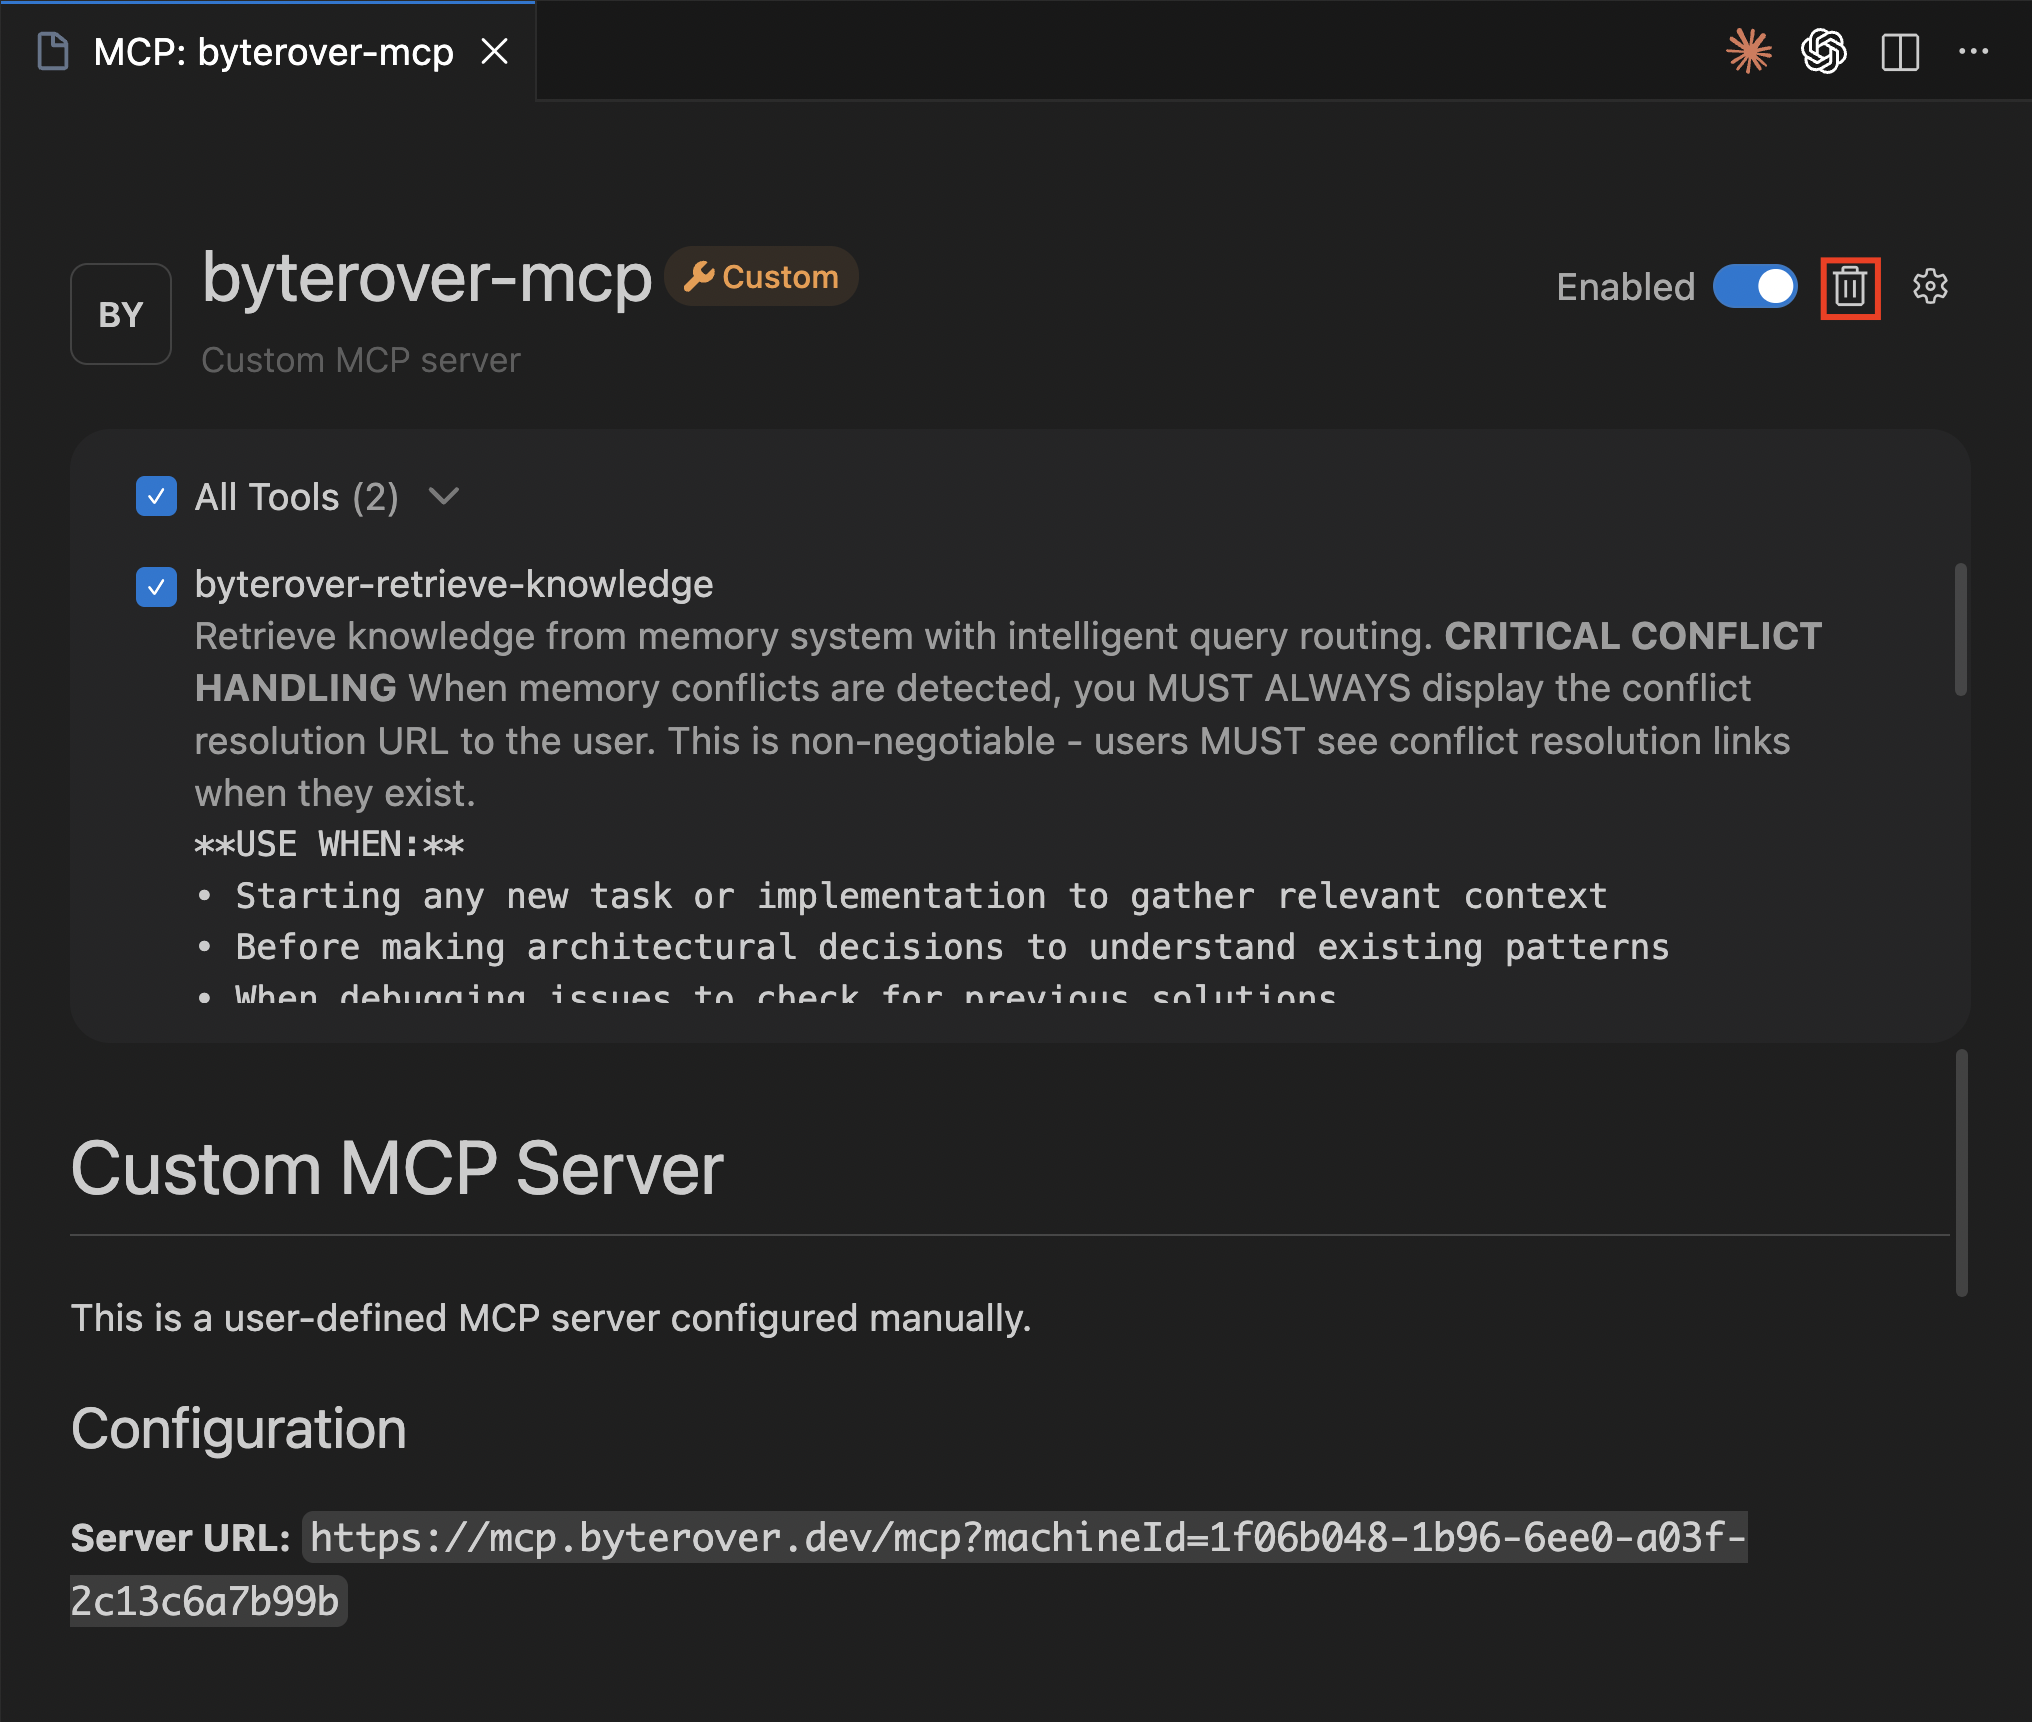Uncheck byterover-retrieve-knowledge tool

(x=156, y=587)
